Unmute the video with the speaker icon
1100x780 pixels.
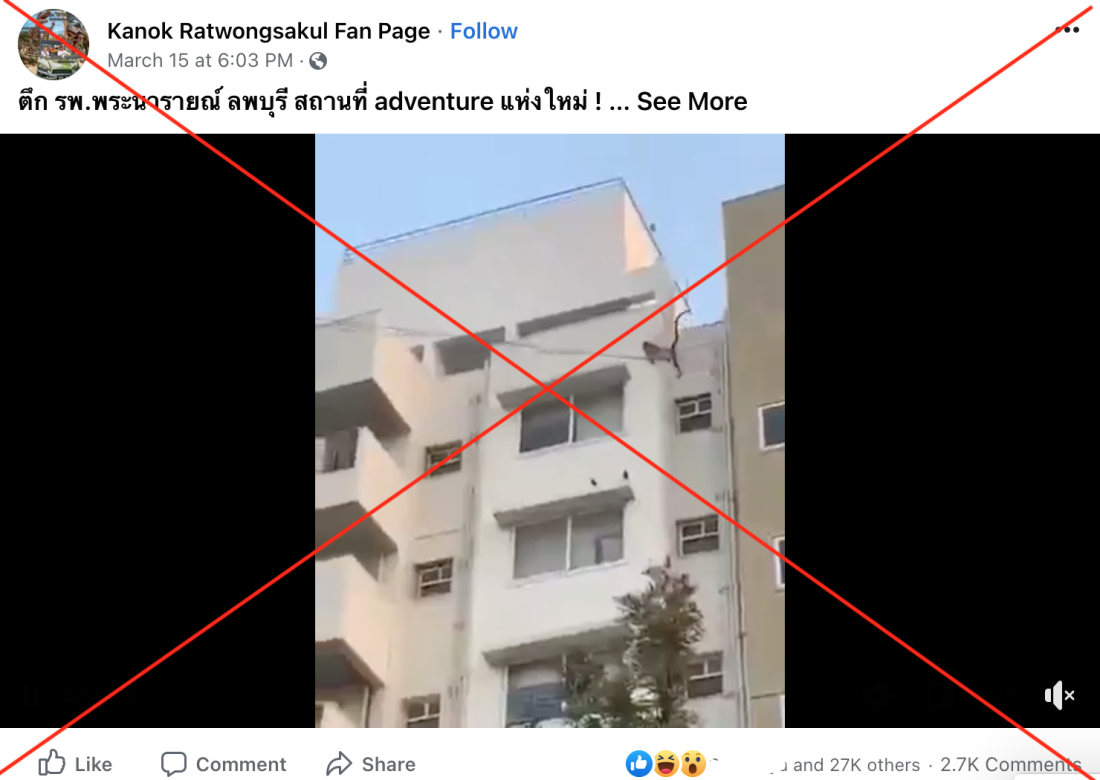click(1059, 695)
